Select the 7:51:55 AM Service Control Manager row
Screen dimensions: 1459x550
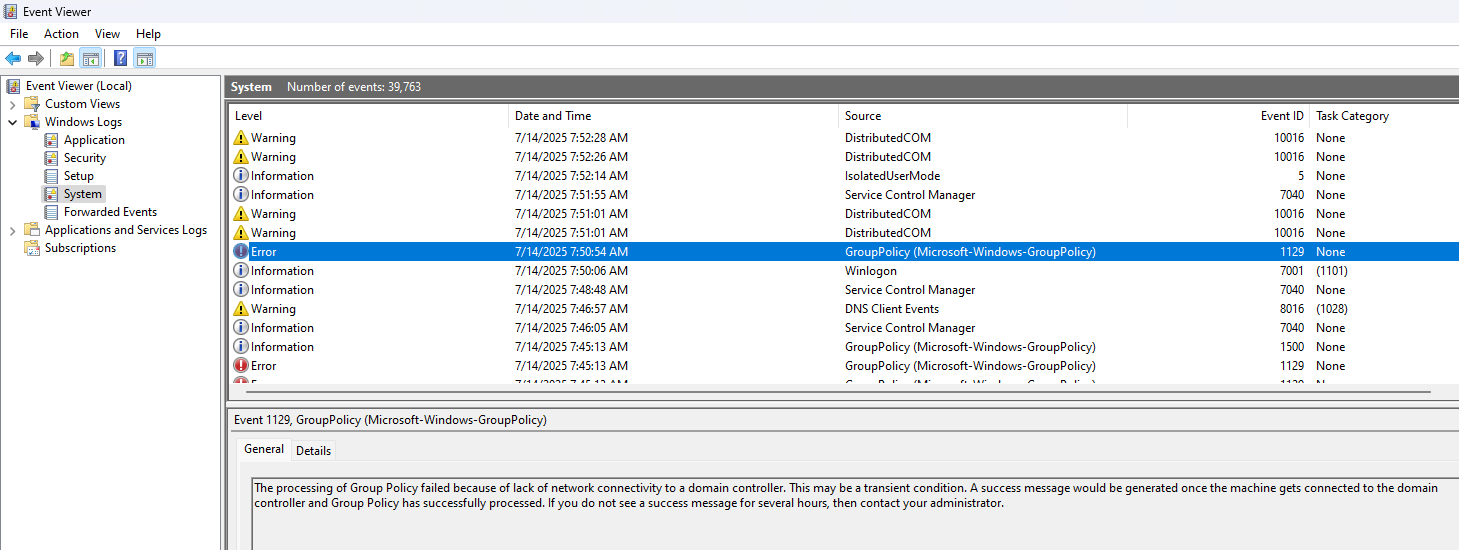(844, 195)
